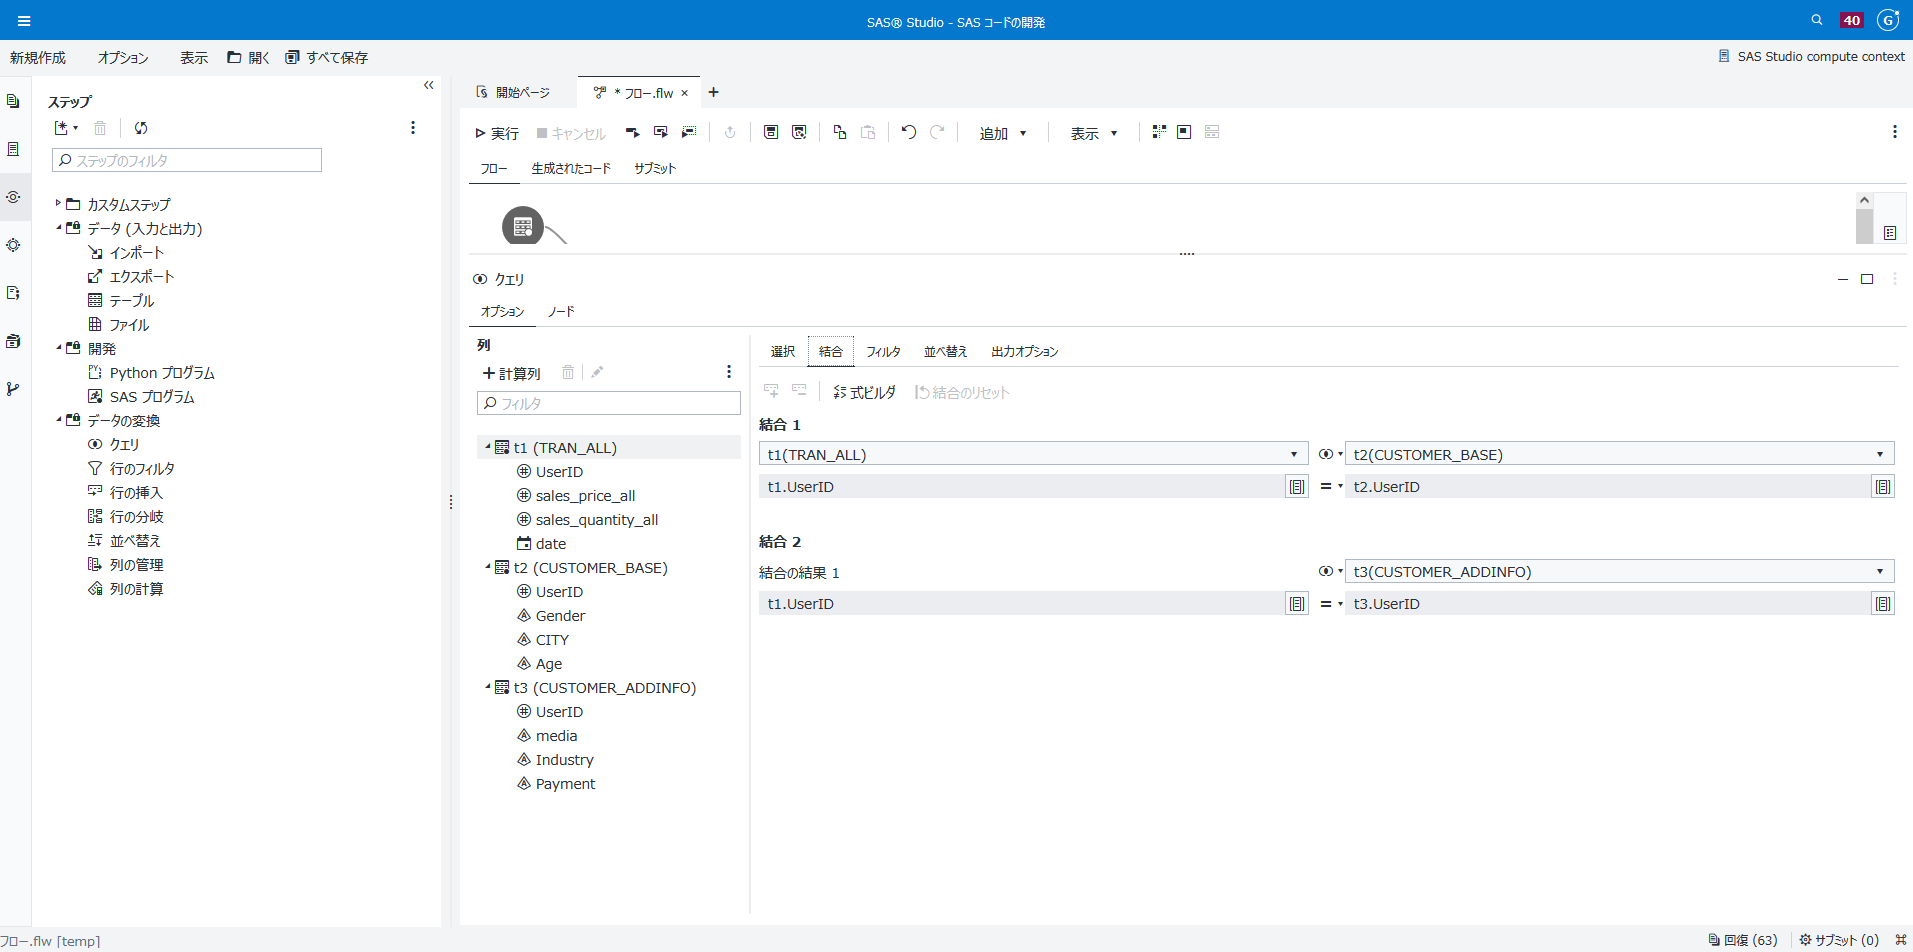Undo the last flow action
Image resolution: width=1913 pixels, height=952 pixels.
(908, 132)
